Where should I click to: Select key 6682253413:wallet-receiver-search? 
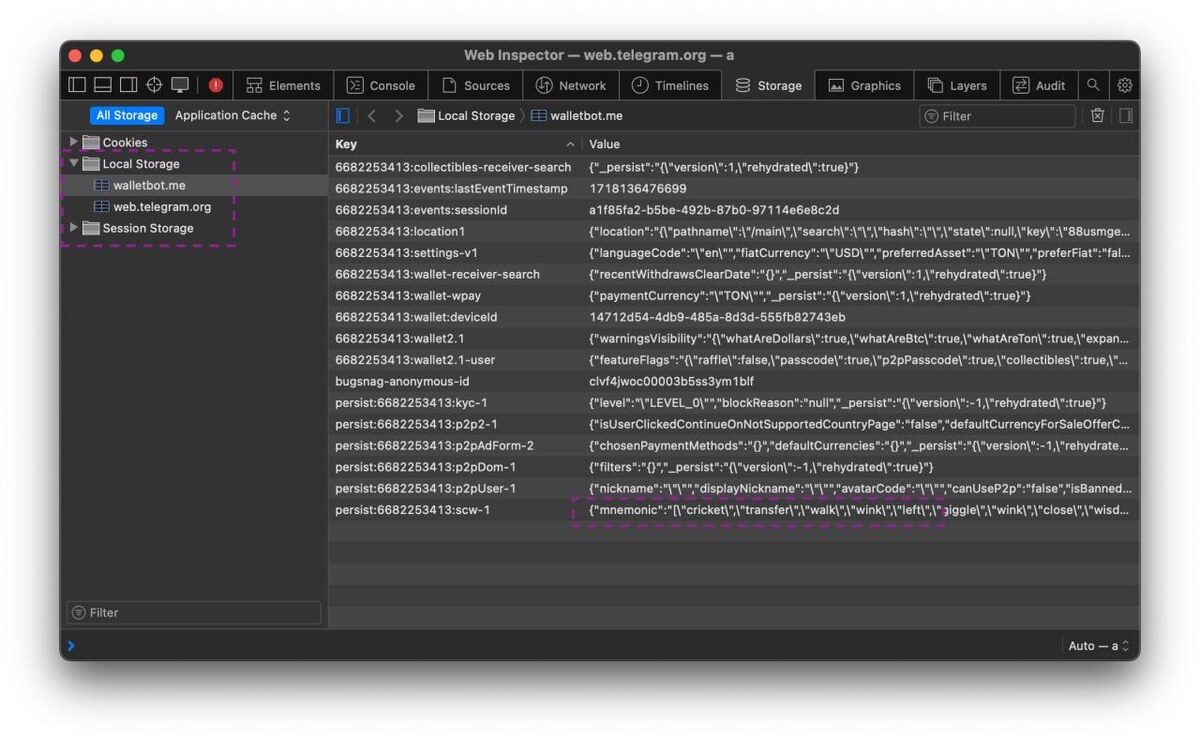[437, 274]
